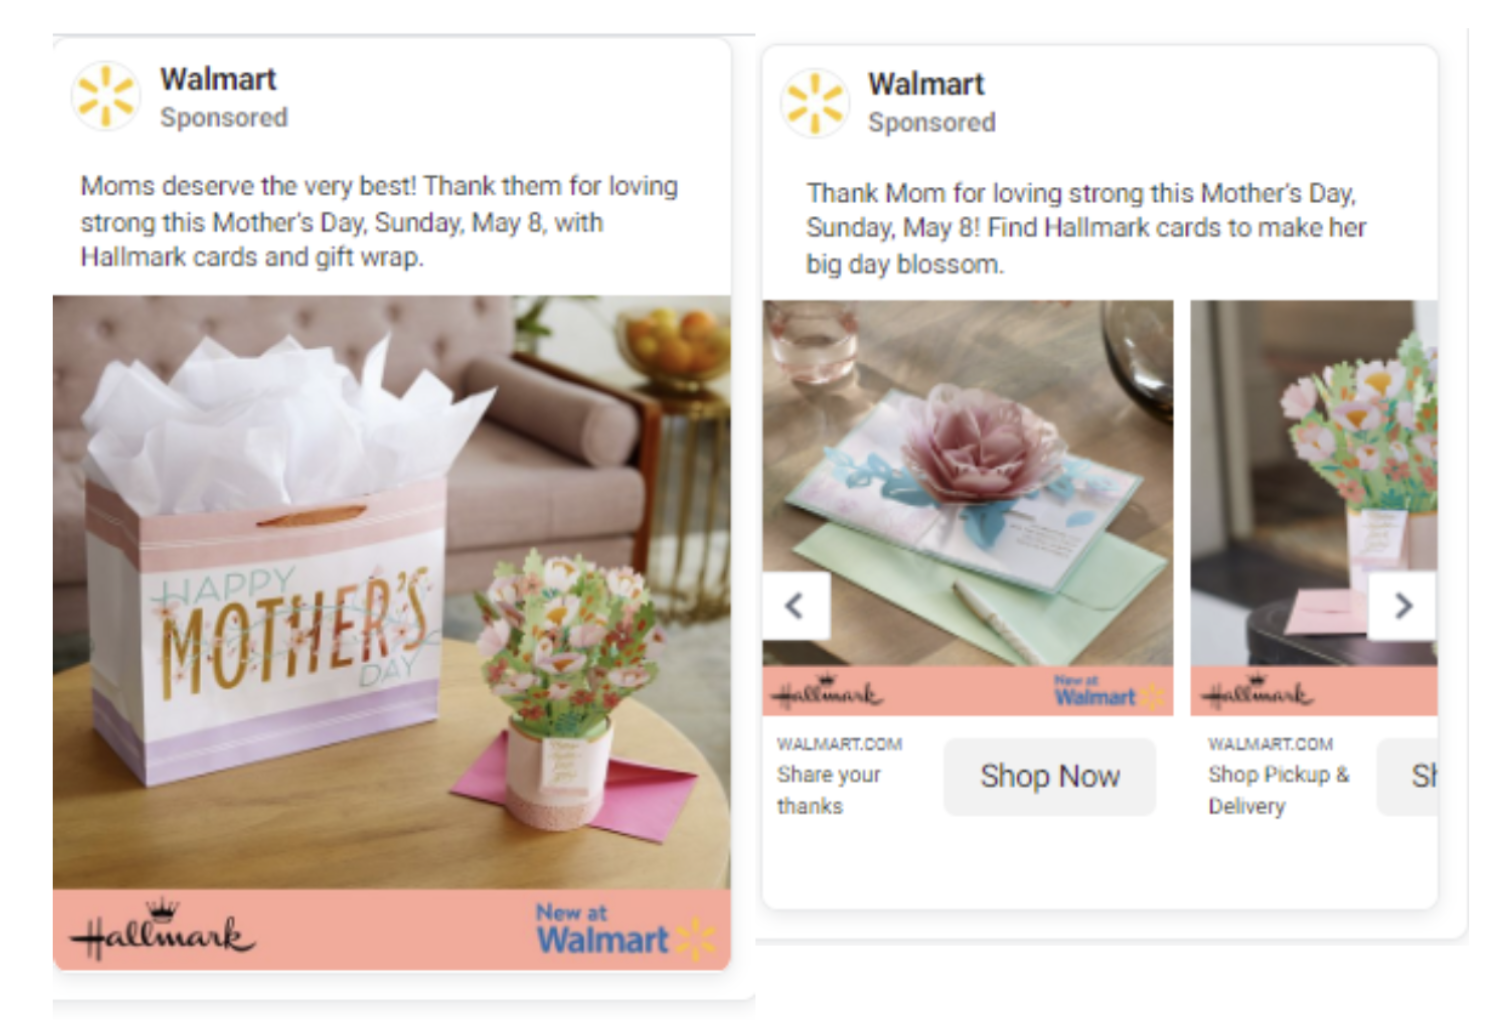Click Hallmark logo on large gift bag banner

[163, 930]
